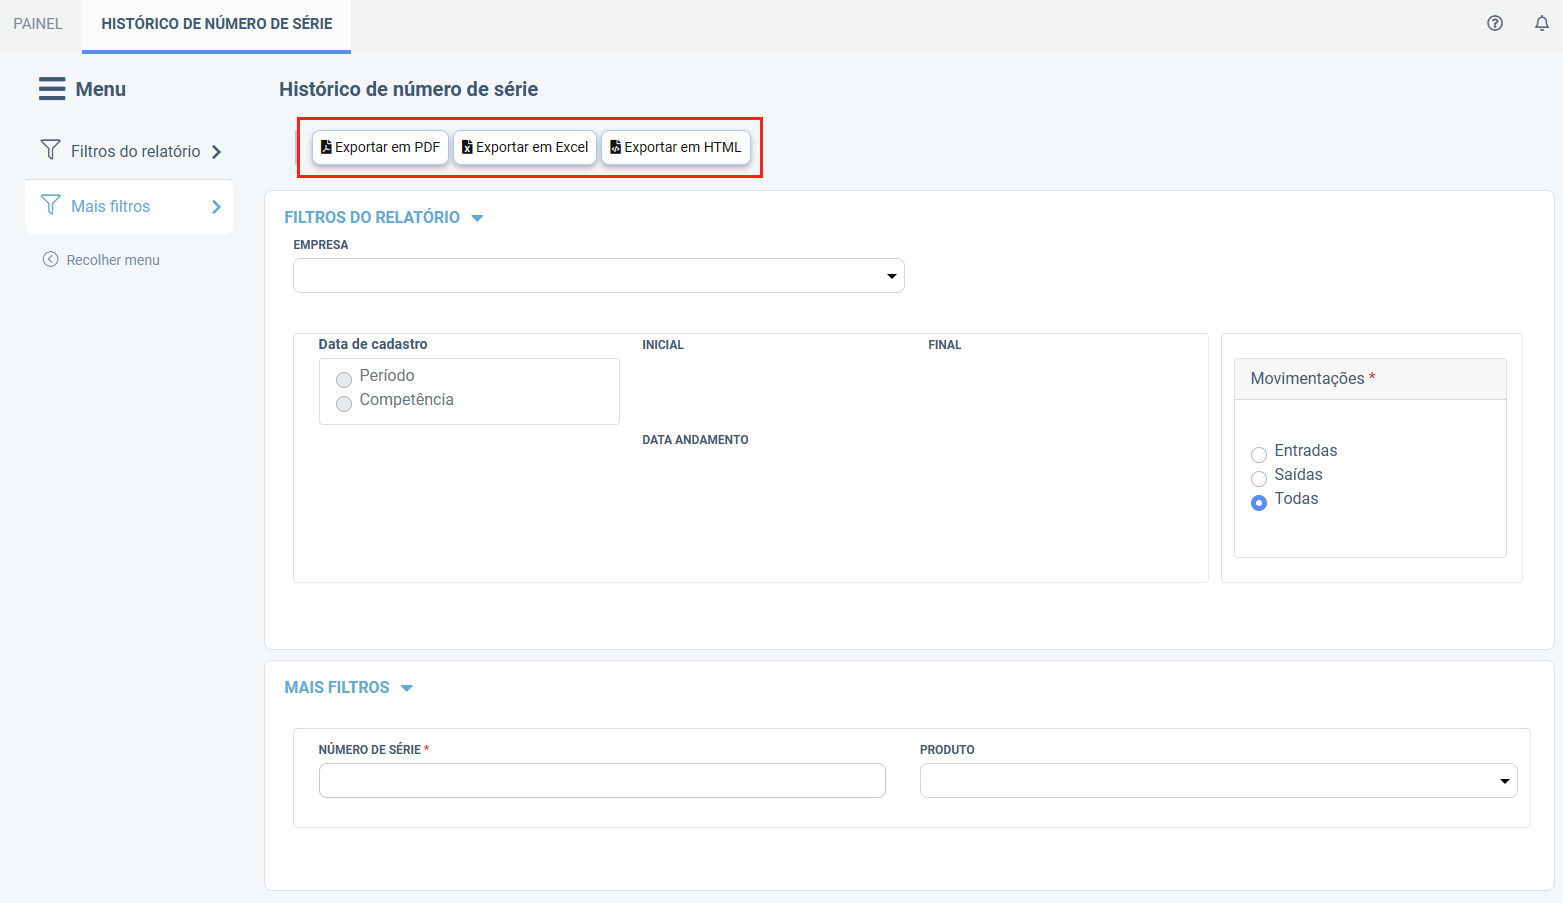Click the funnel icon beside Filtros do relatório
The width and height of the screenshot is (1563, 903).
pyautogui.click(x=50, y=150)
